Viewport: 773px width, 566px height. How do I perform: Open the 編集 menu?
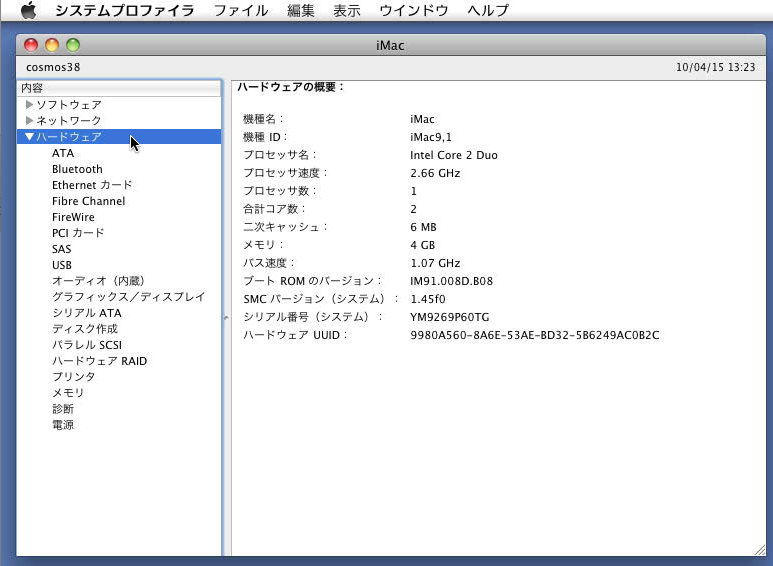[300, 11]
